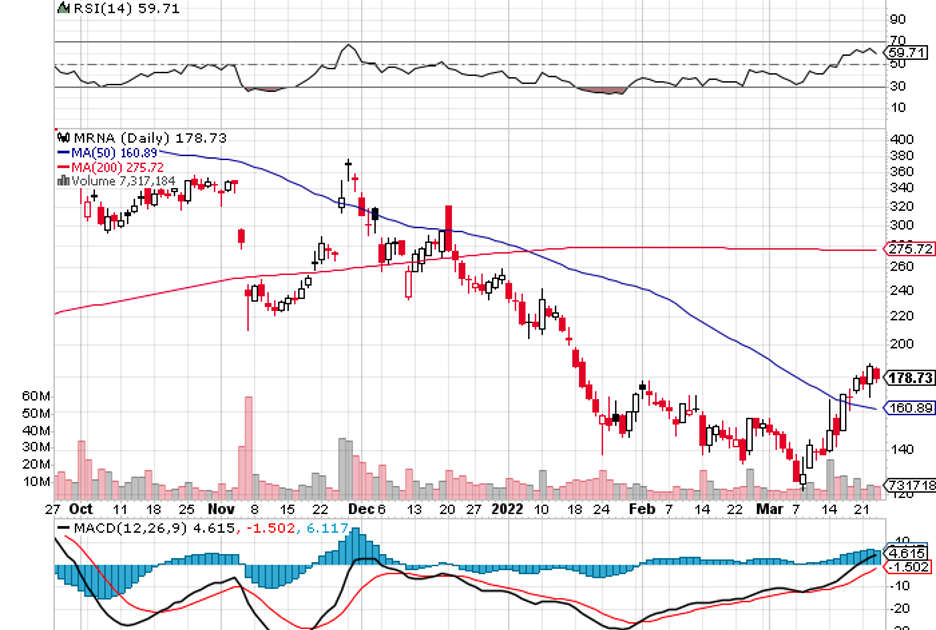Click the red MA(200) legend line
This screenshot has height=630, width=936.
click(62, 166)
